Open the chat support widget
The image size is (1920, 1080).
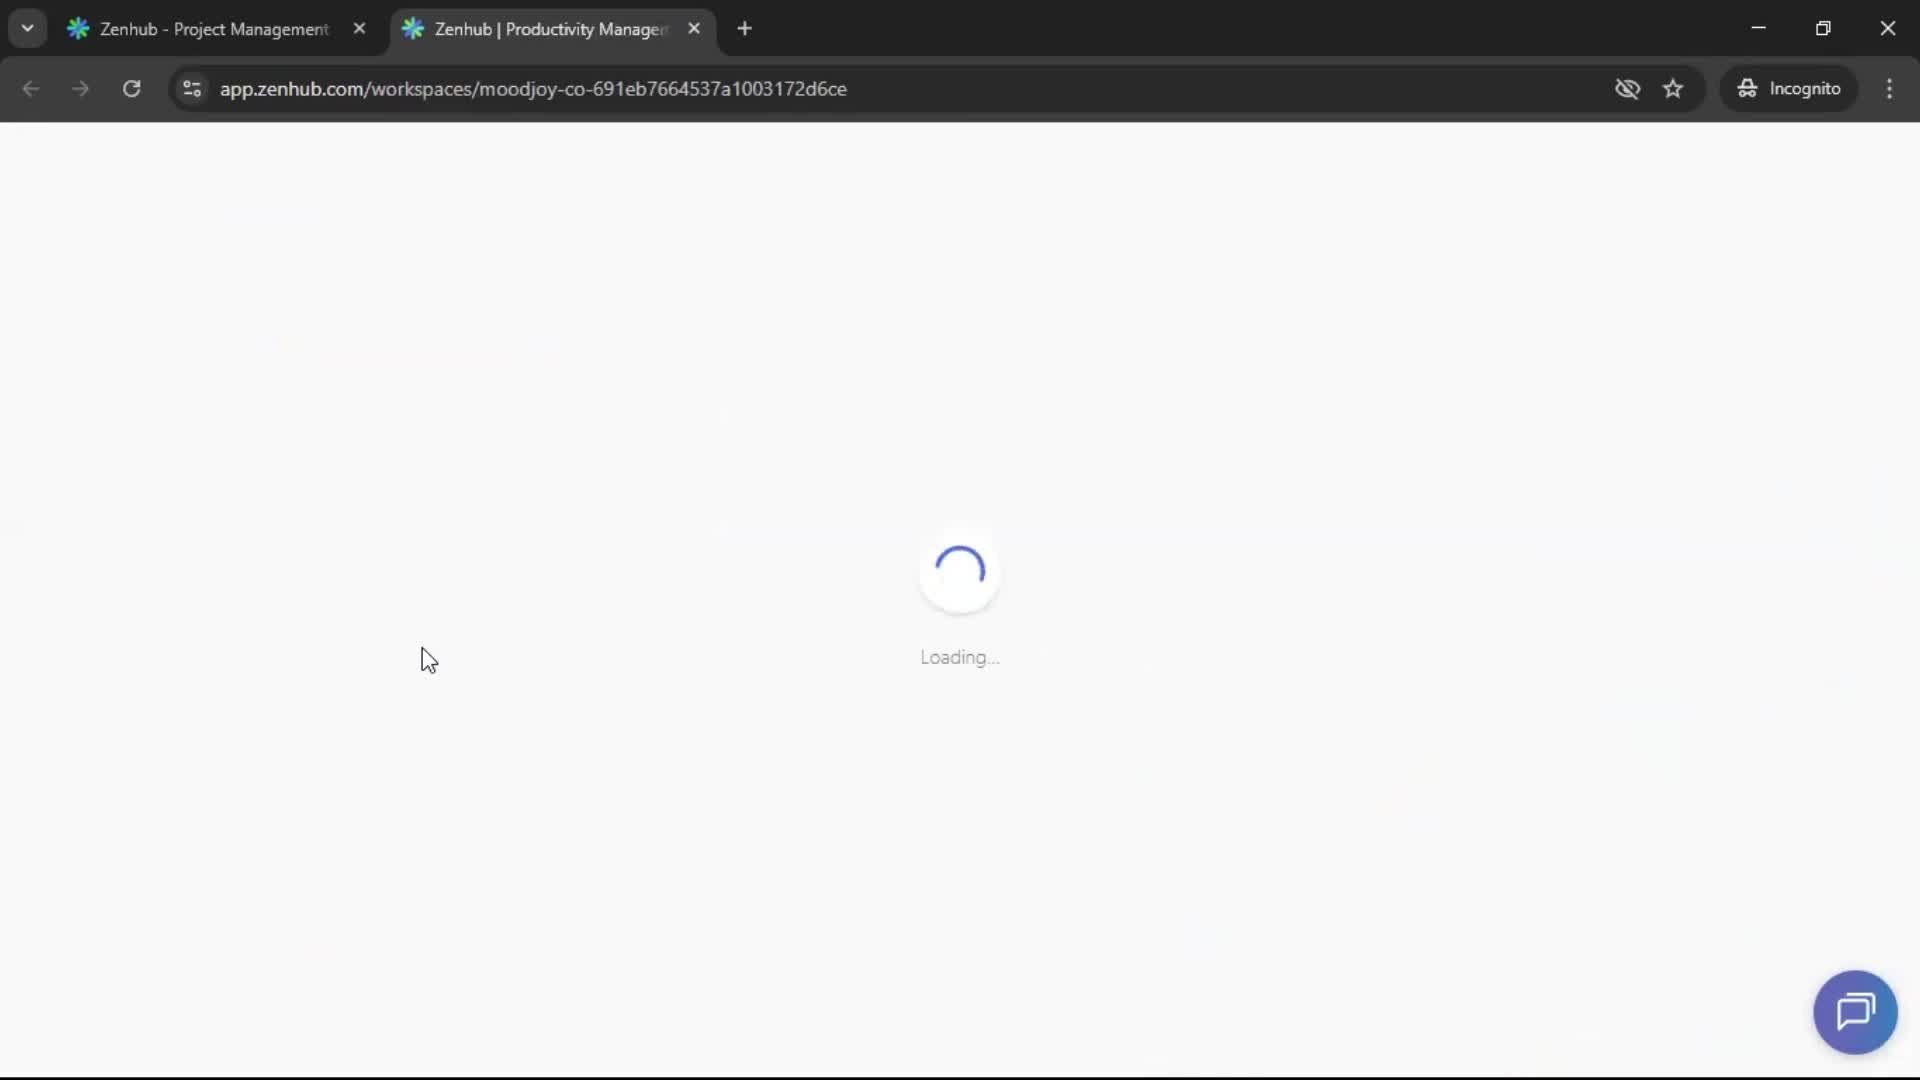1855,1012
